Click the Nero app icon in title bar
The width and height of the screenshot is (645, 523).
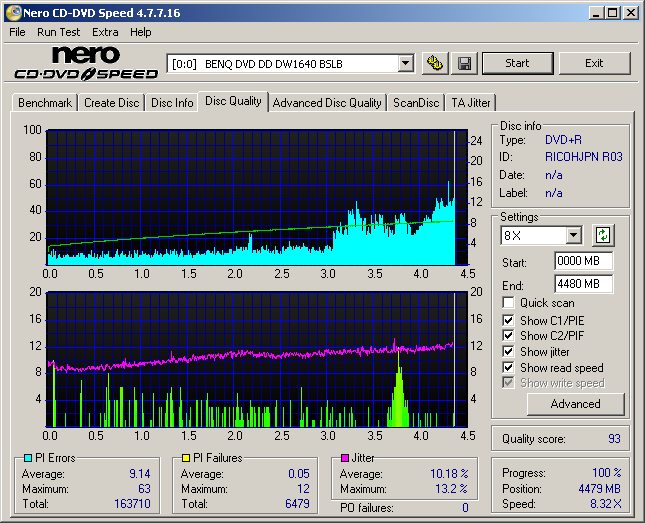click(x=12, y=13)
